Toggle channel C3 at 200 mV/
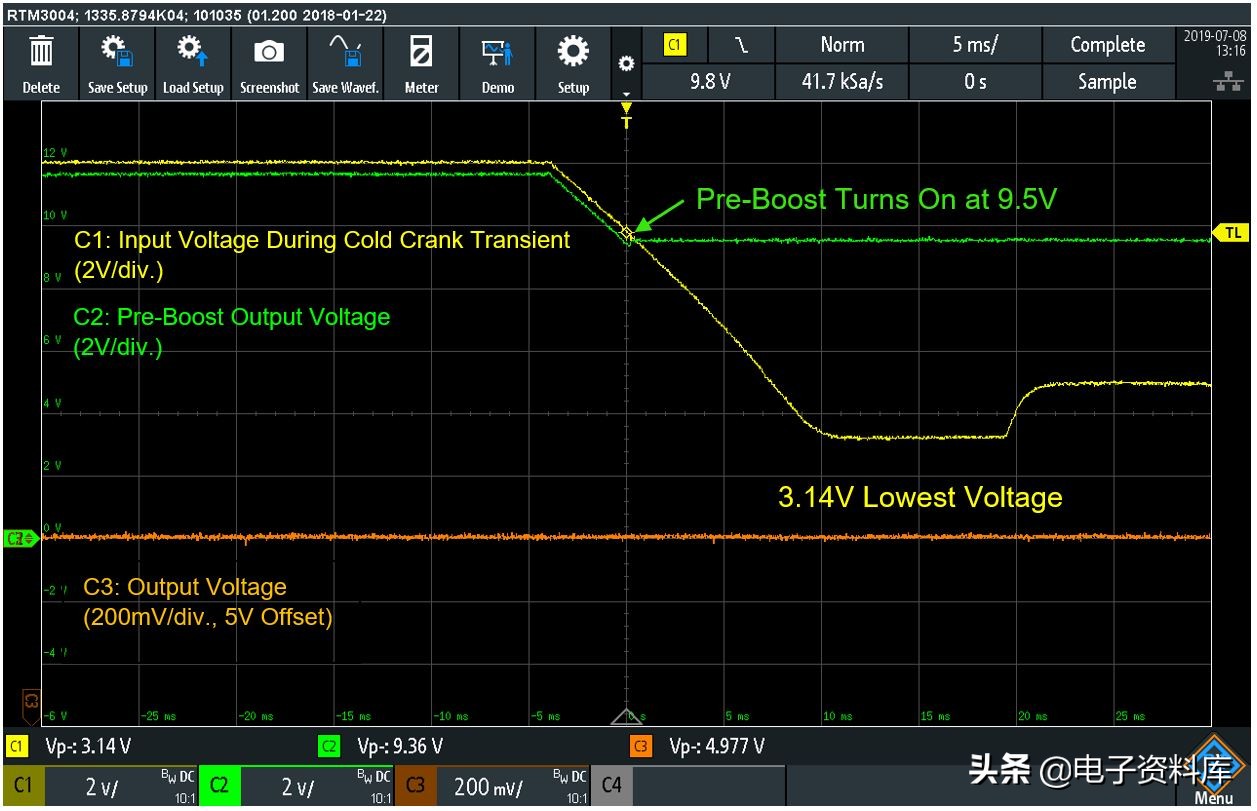Viewport: 1257px width, 811px height. 493,788
